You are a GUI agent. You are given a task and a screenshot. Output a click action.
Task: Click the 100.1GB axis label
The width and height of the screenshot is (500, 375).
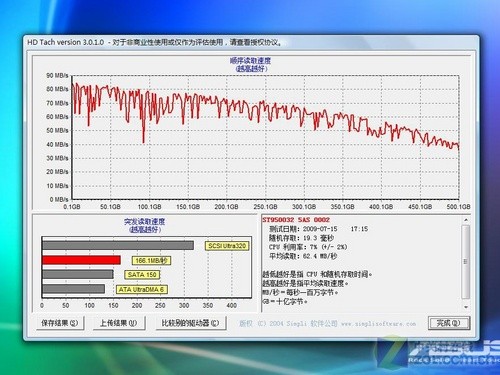click(x=149, y=207)
